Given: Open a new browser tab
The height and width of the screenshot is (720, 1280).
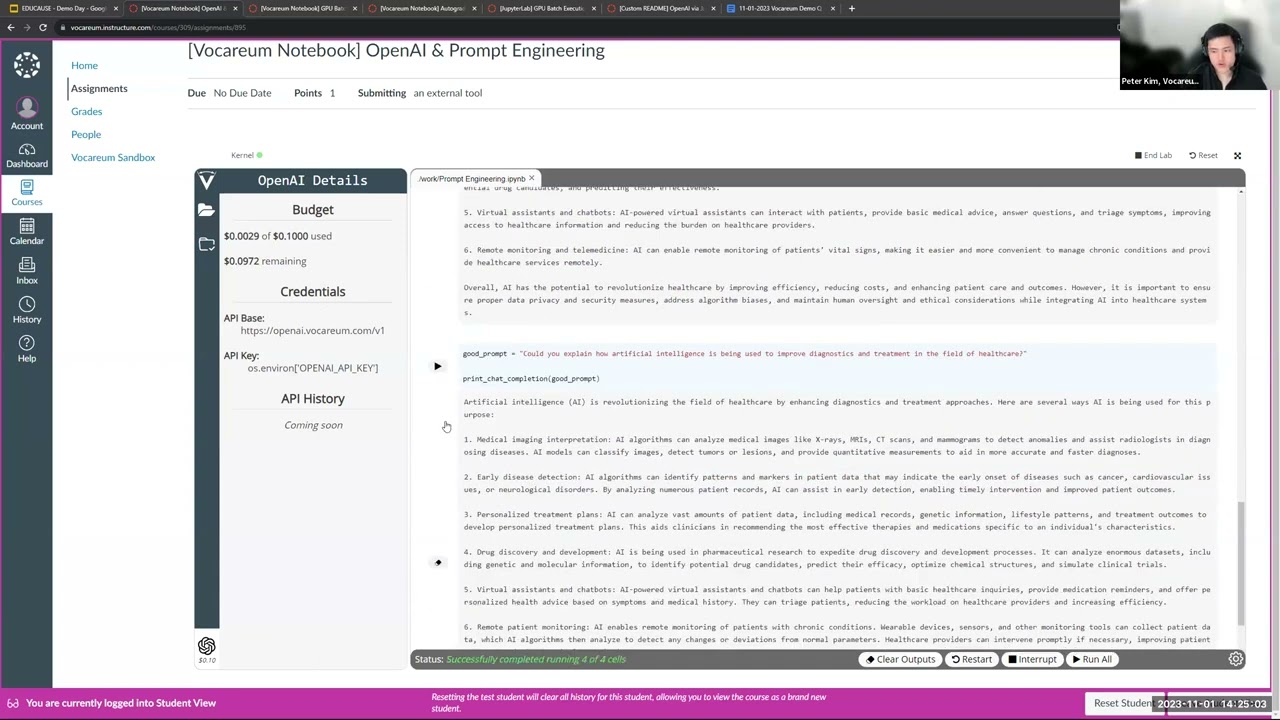Looking at the screenshot, I should 851,8.
